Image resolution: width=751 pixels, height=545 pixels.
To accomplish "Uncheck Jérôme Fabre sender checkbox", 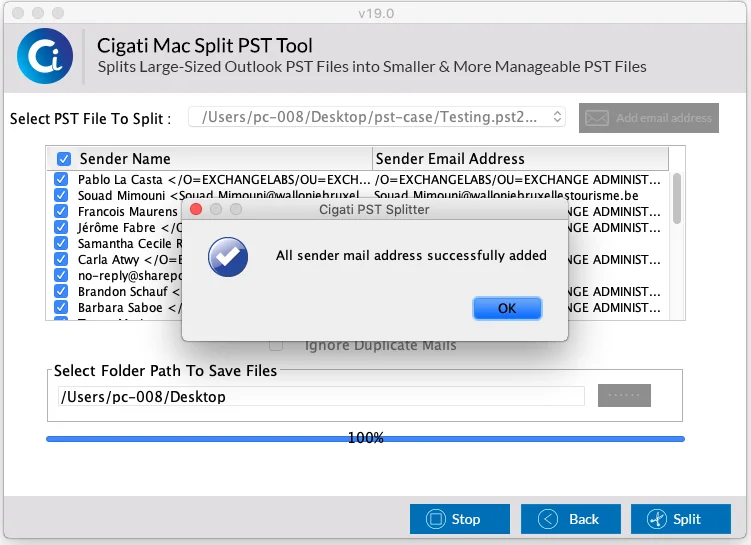I will coord(61,227).
